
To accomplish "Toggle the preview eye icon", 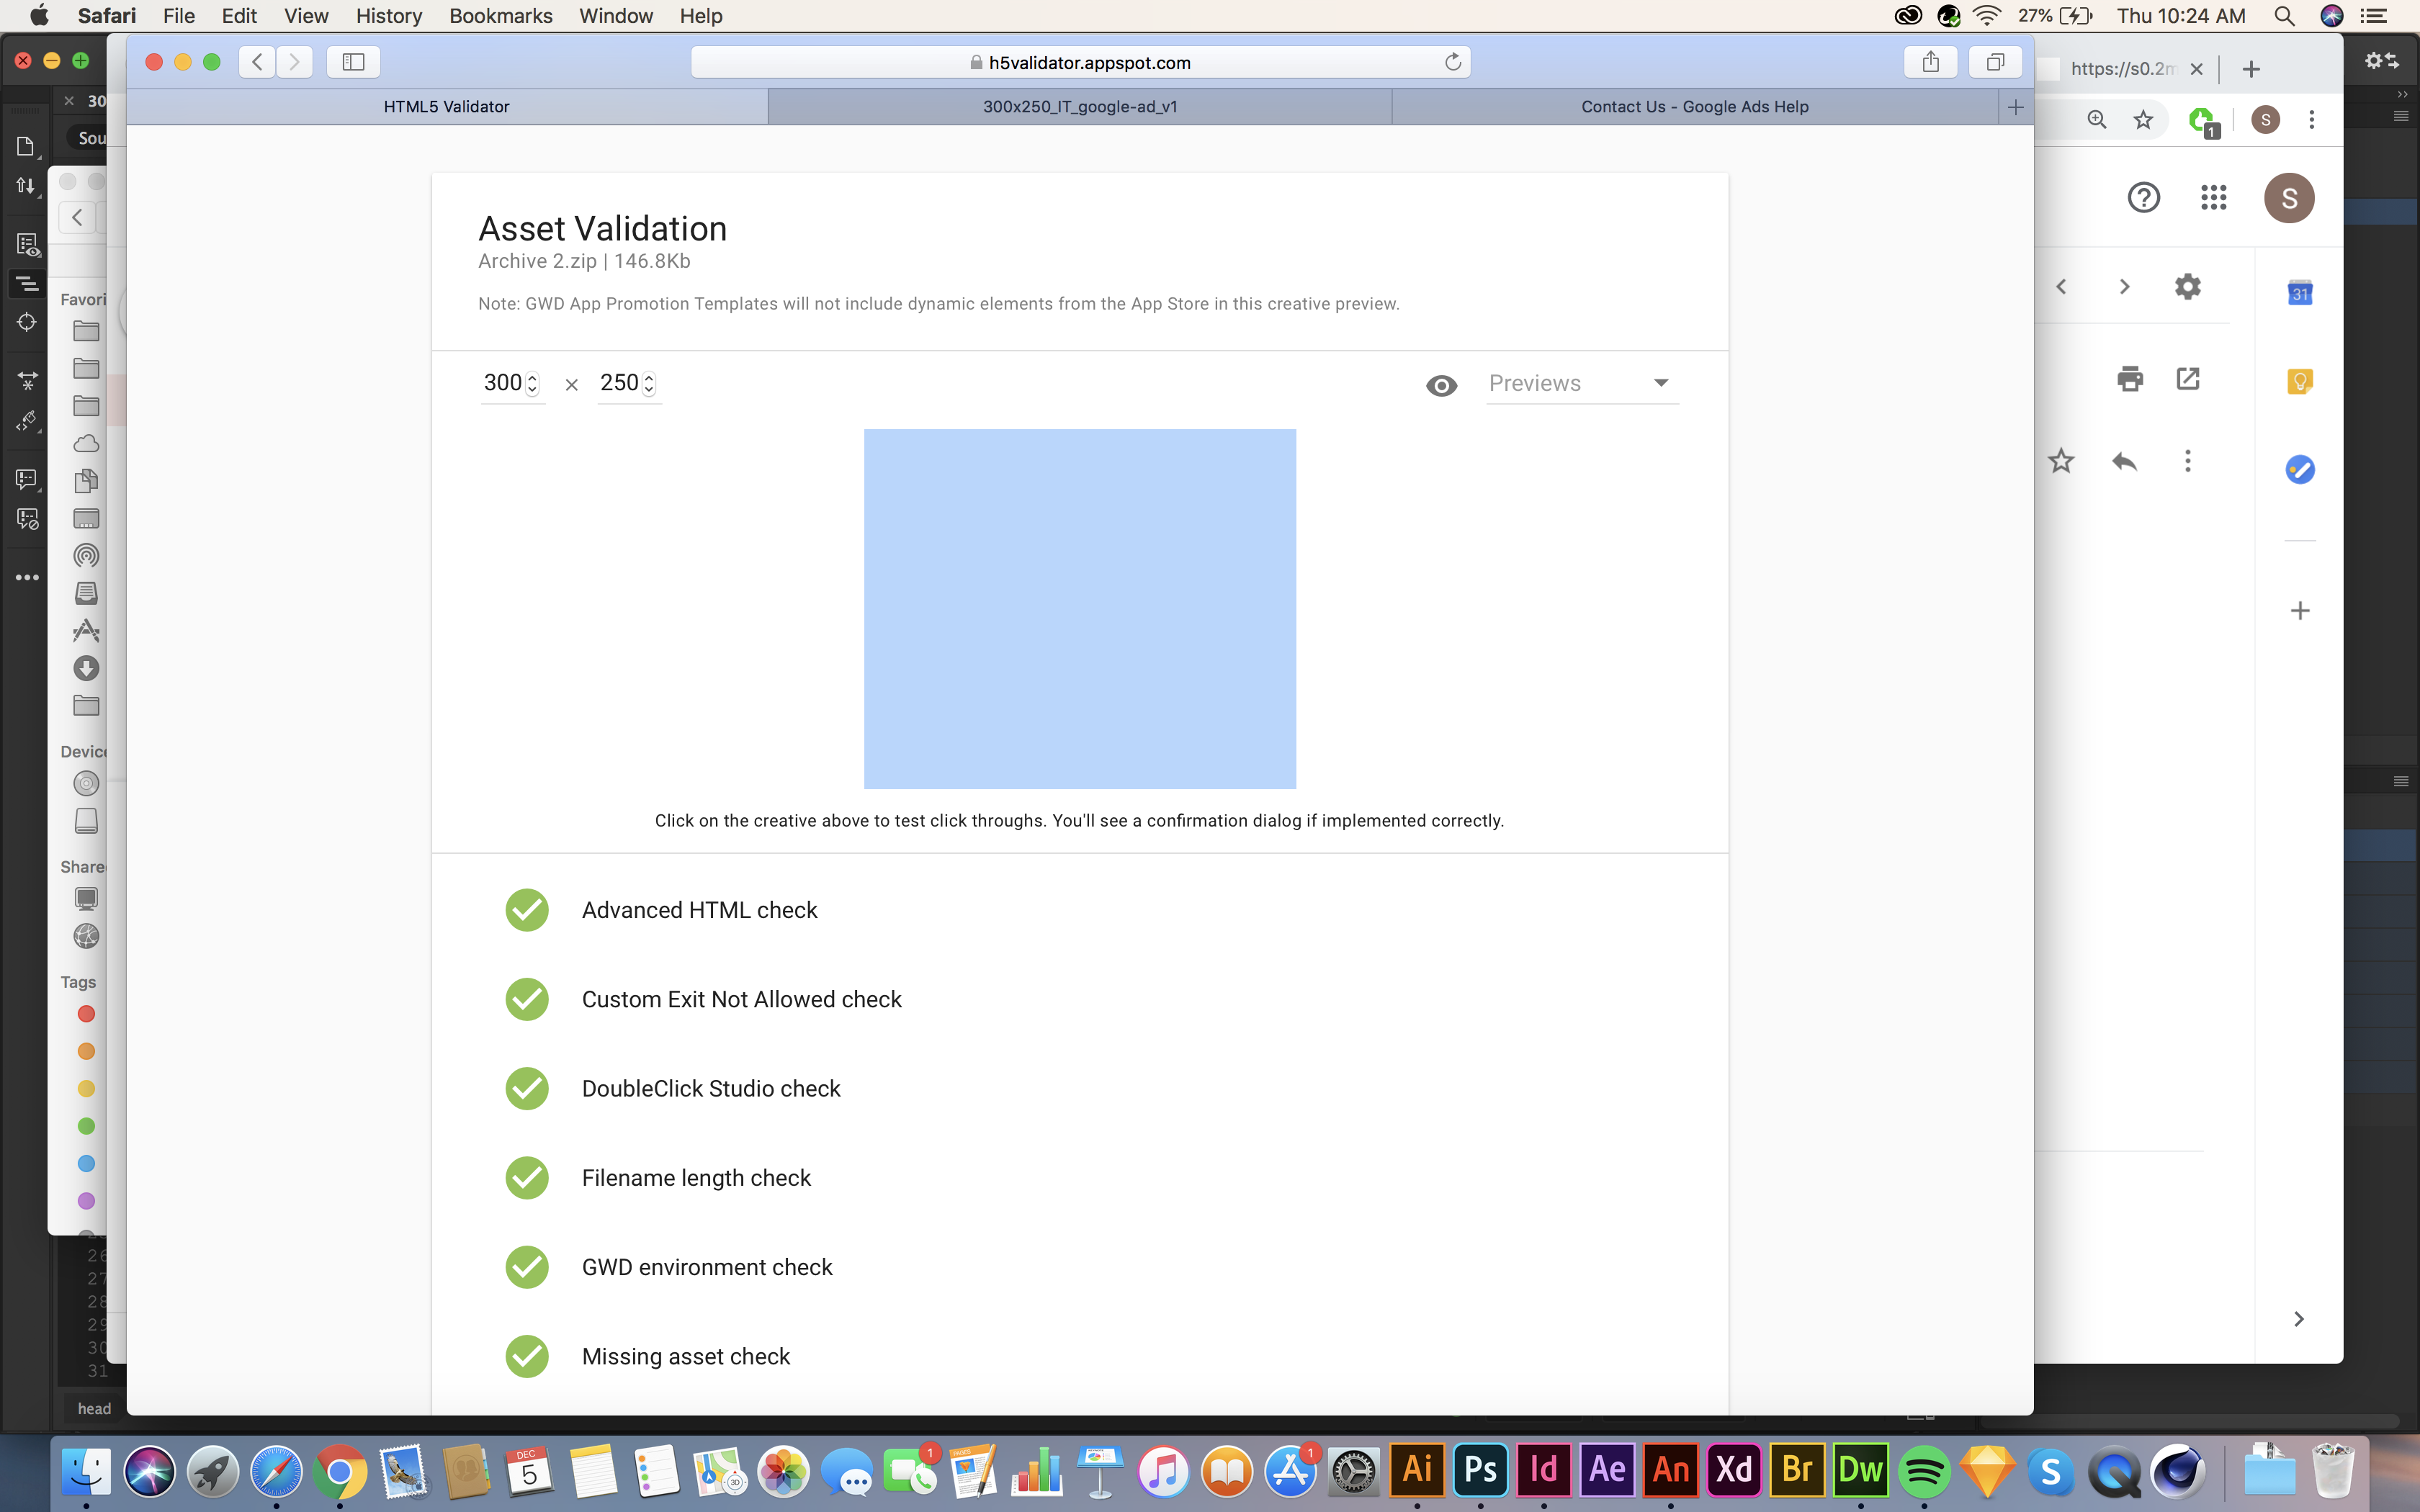I will coord(1441,385).
